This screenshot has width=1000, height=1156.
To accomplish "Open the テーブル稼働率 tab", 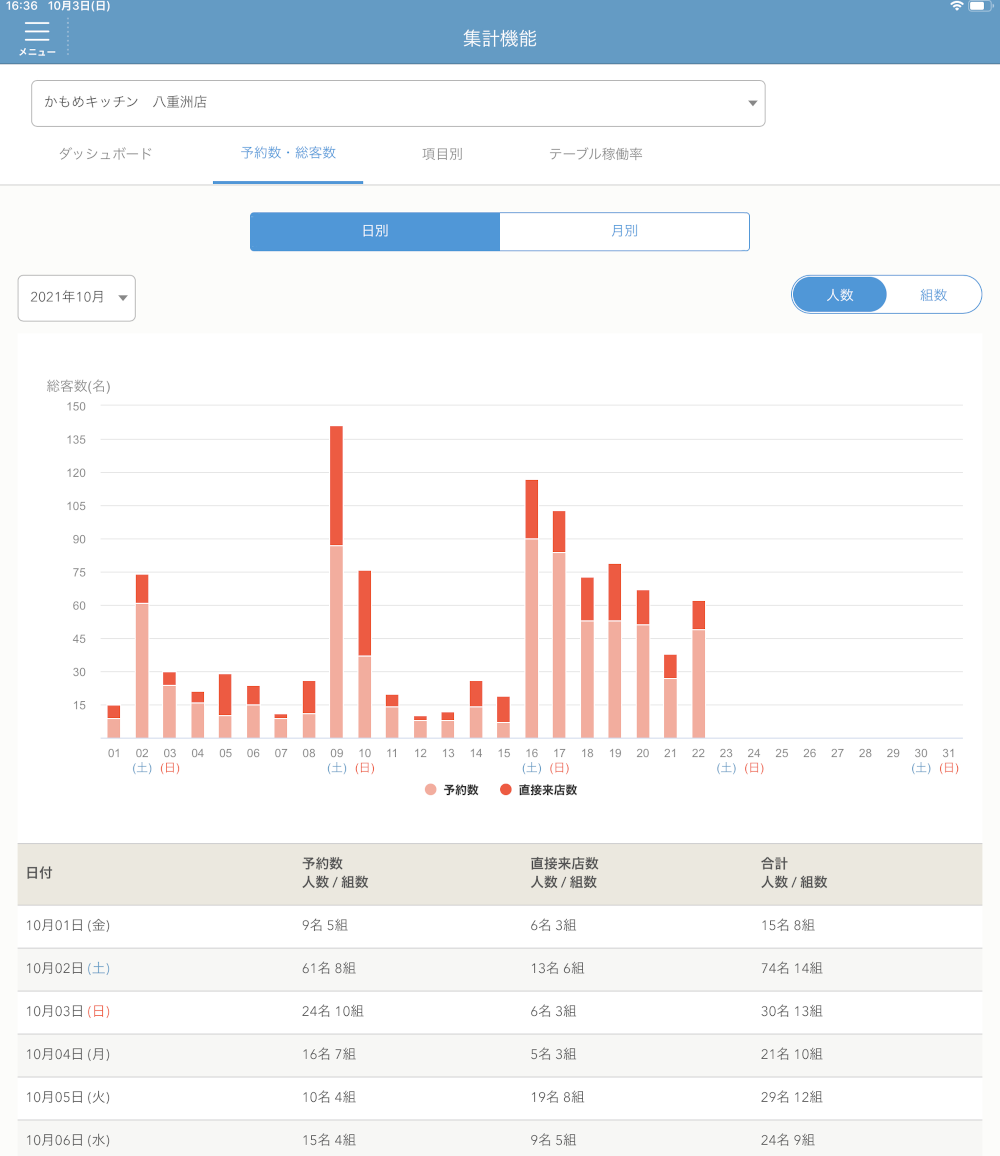I will pos(595,154).
